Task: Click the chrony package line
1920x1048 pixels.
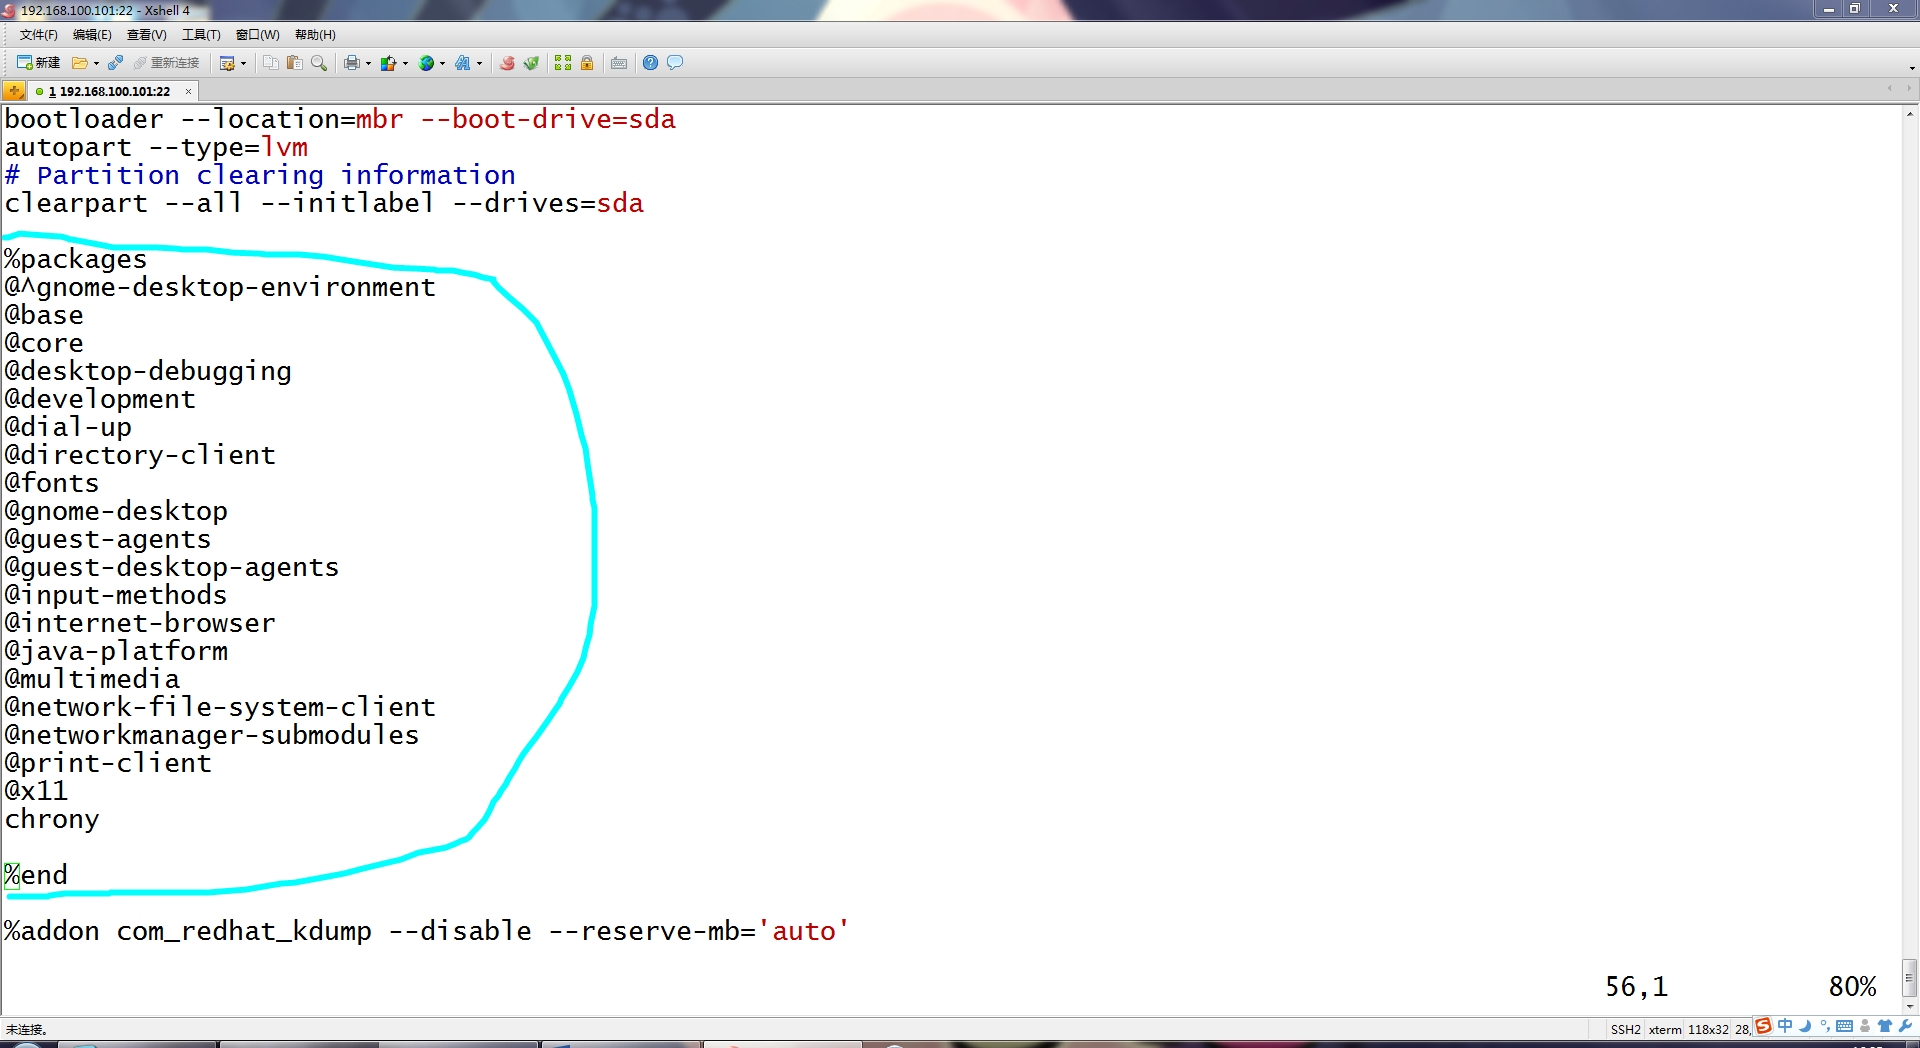Action: point(52,819)
